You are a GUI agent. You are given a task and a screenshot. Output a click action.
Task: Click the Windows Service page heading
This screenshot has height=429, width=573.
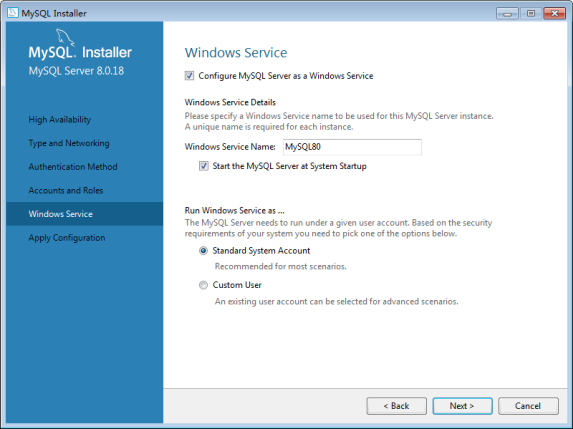point(236,53)
